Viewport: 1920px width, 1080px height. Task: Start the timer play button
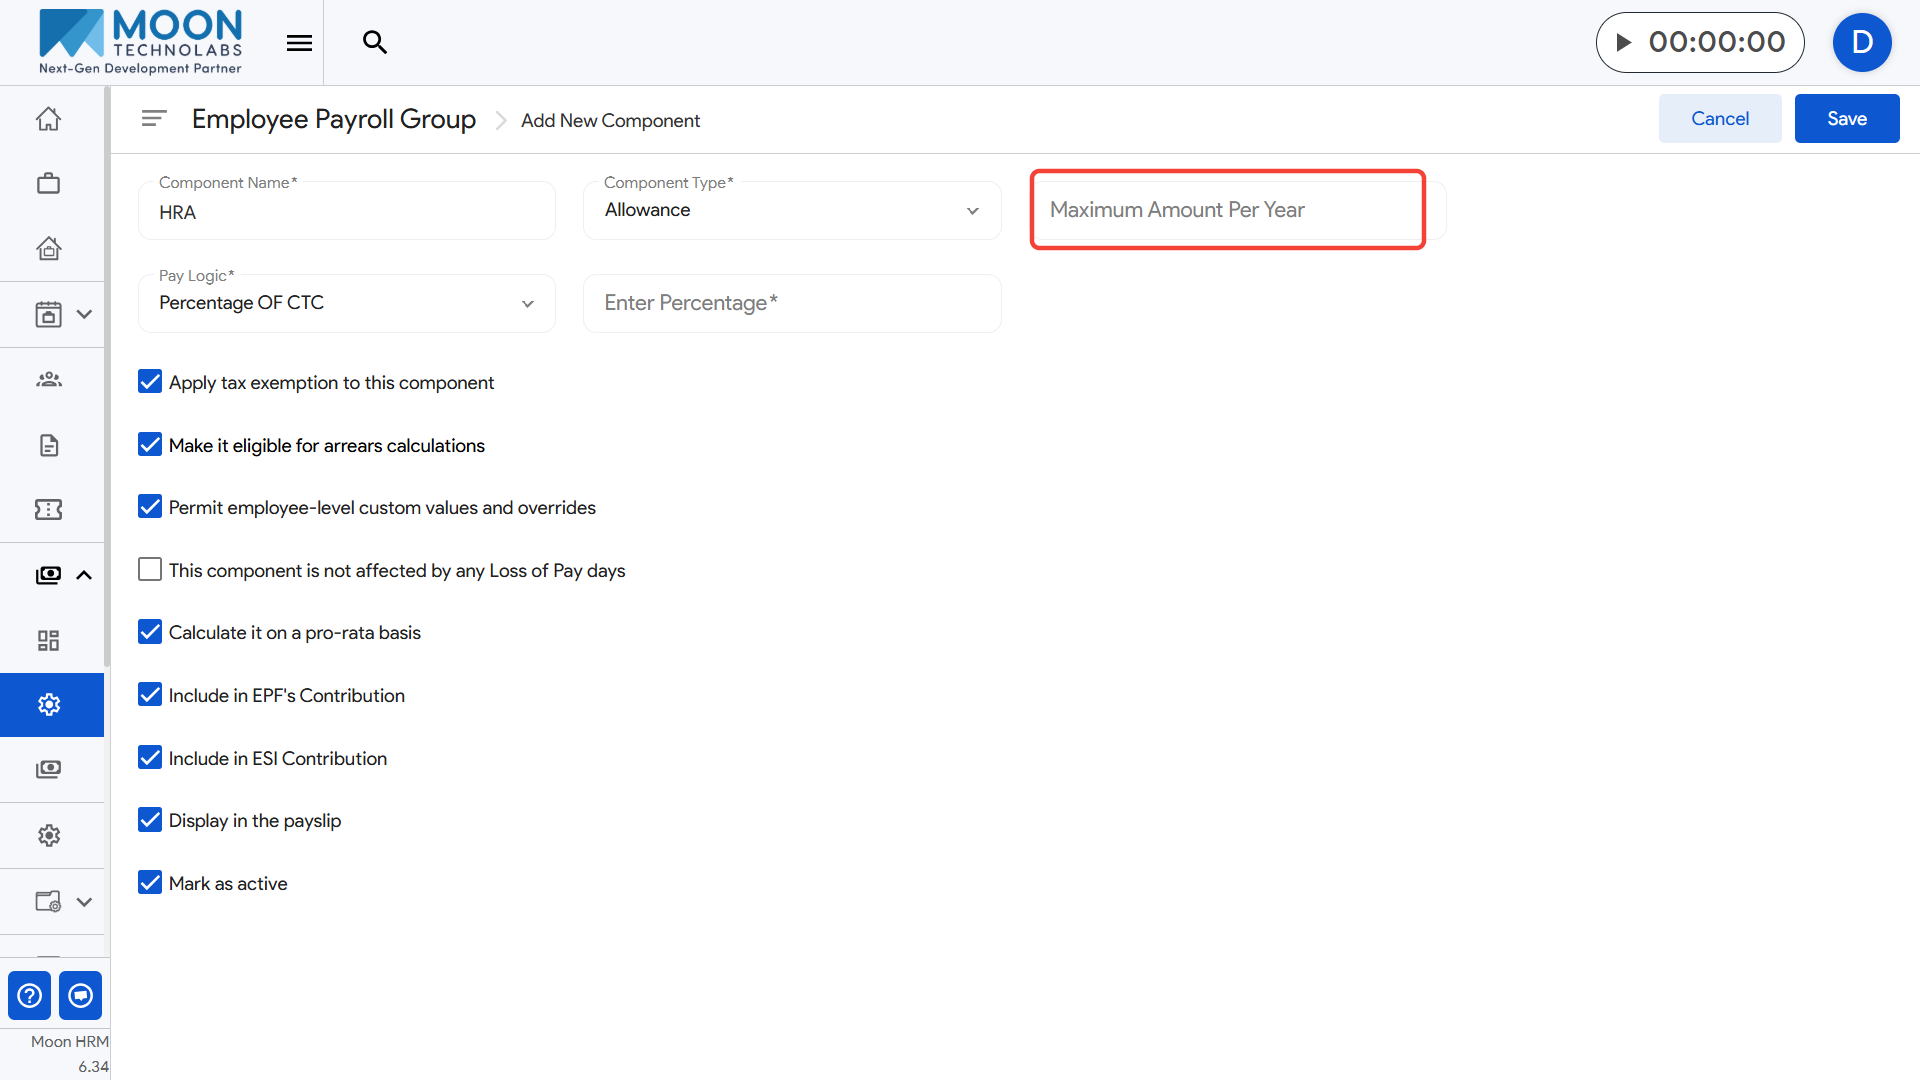[1624, 42]
